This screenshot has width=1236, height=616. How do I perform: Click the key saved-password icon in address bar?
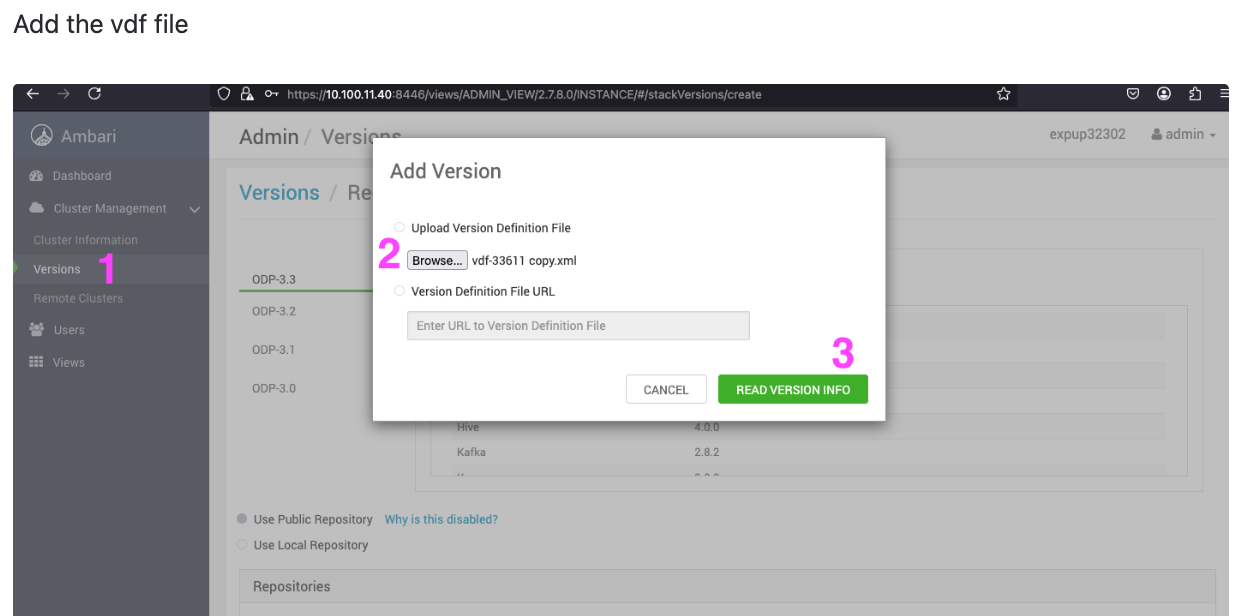click(x=271, y=94)
